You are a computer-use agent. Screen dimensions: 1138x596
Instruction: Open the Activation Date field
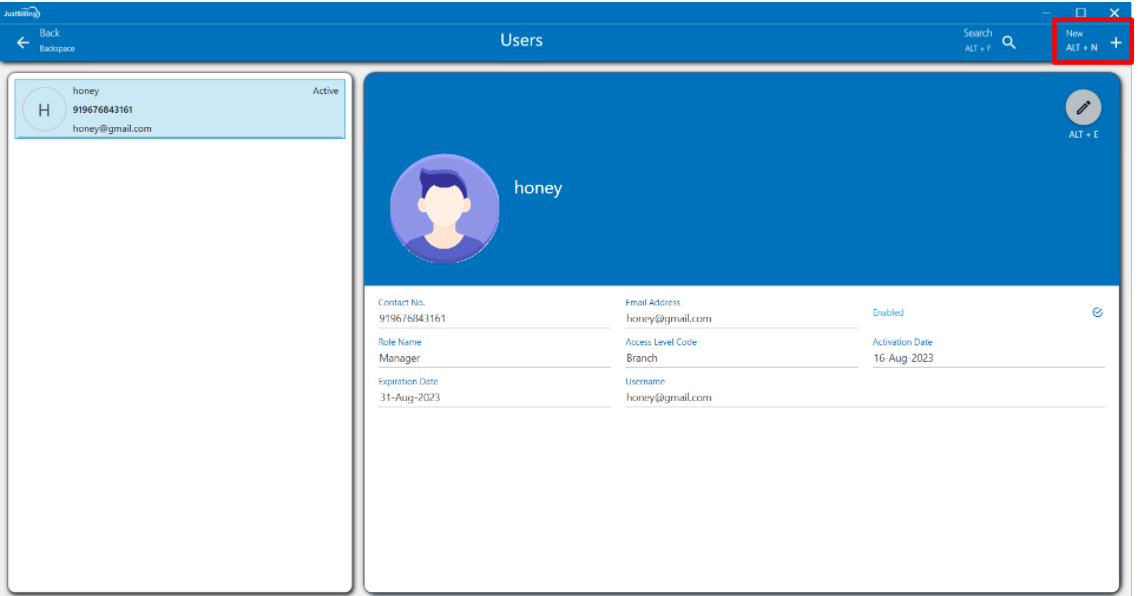(987, 358)
